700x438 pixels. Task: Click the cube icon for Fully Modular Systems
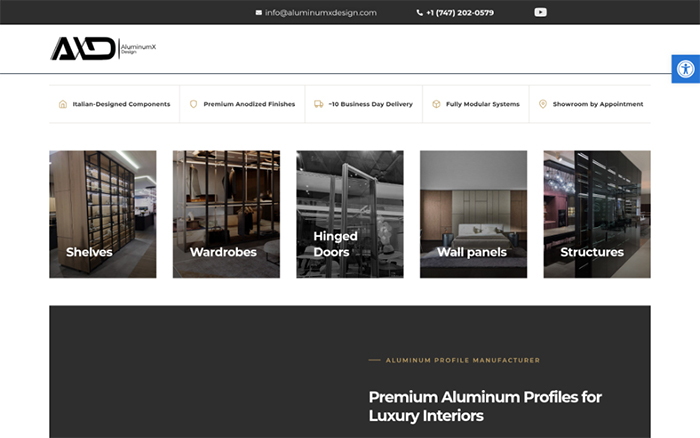[436, 104]
